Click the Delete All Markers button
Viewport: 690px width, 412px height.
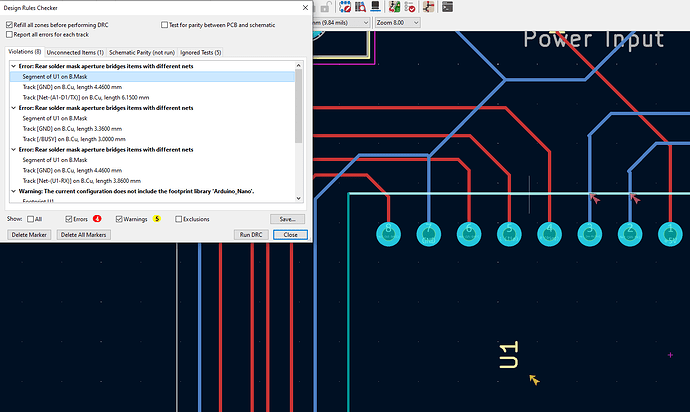pyautogui.click(x=82, y=234)
